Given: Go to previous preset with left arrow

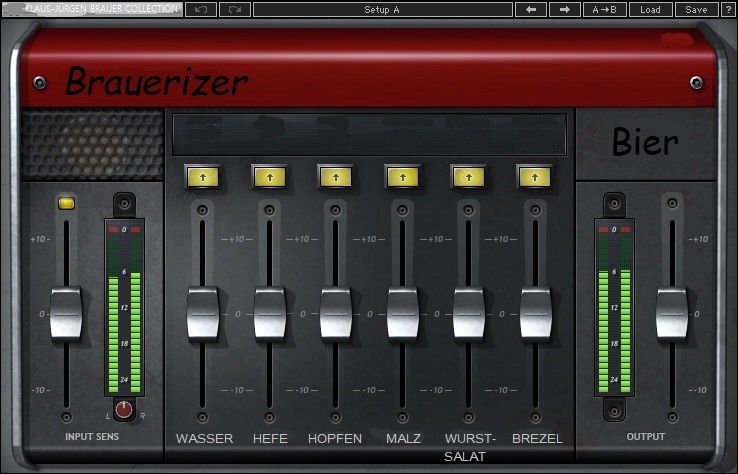Looking at the screenshot, I should pyautogui.click(x=530, y=9).
